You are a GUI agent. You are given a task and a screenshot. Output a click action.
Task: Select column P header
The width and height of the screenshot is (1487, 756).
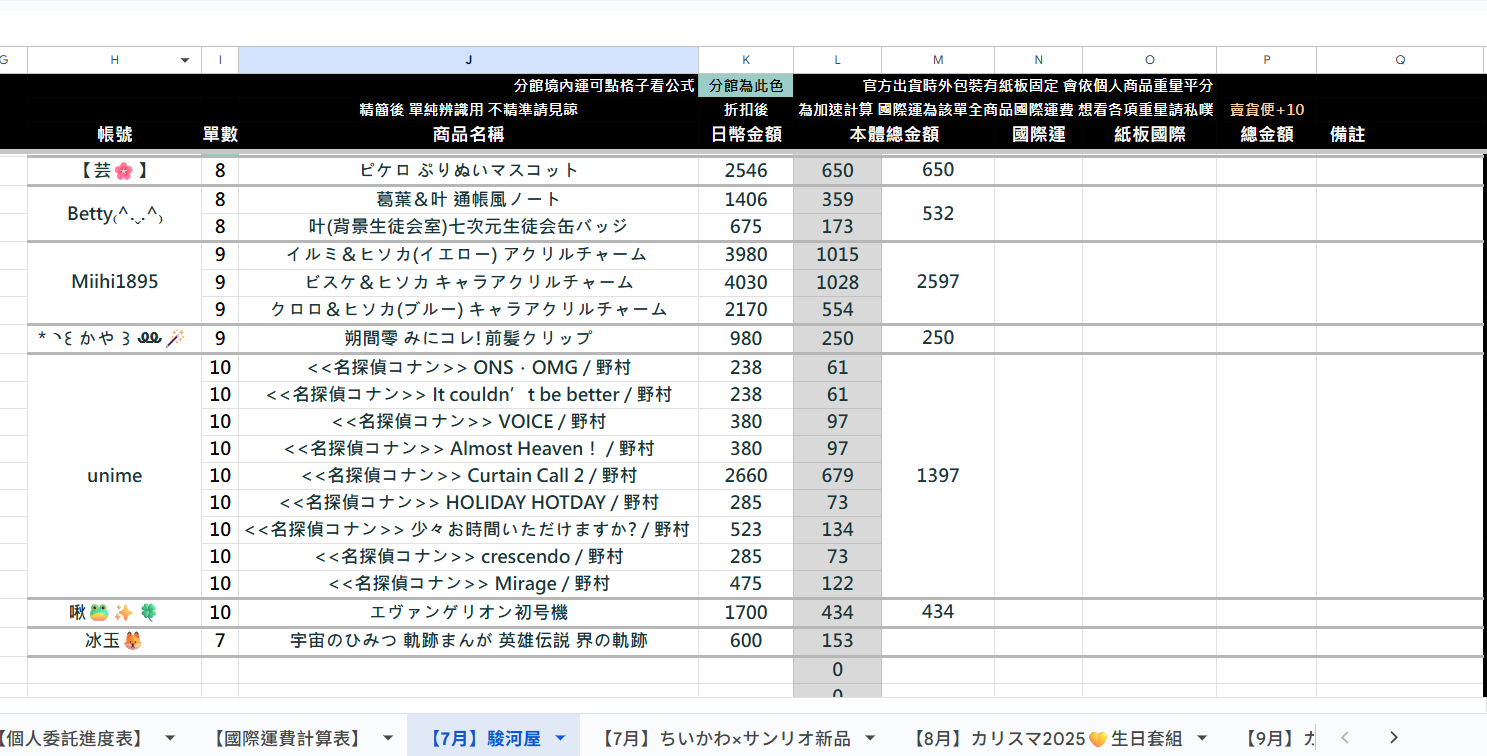1266,60
